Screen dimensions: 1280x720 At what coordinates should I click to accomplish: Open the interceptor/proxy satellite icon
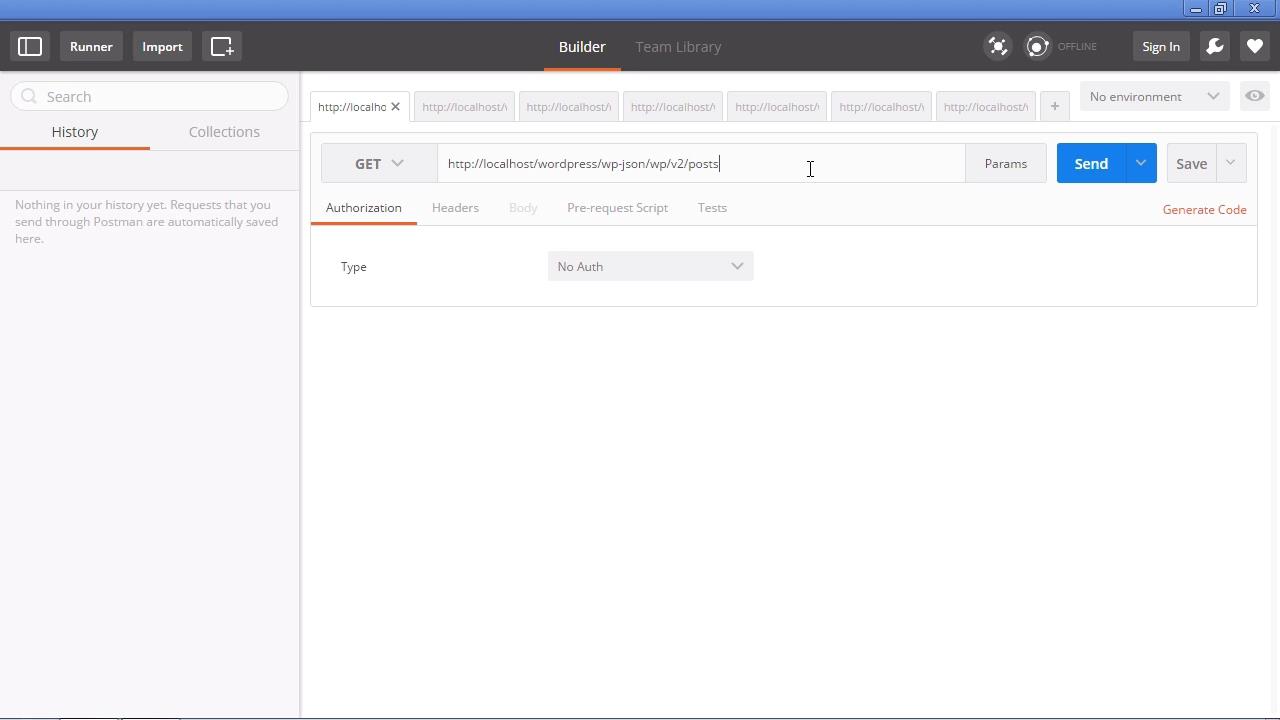(998, 47)
